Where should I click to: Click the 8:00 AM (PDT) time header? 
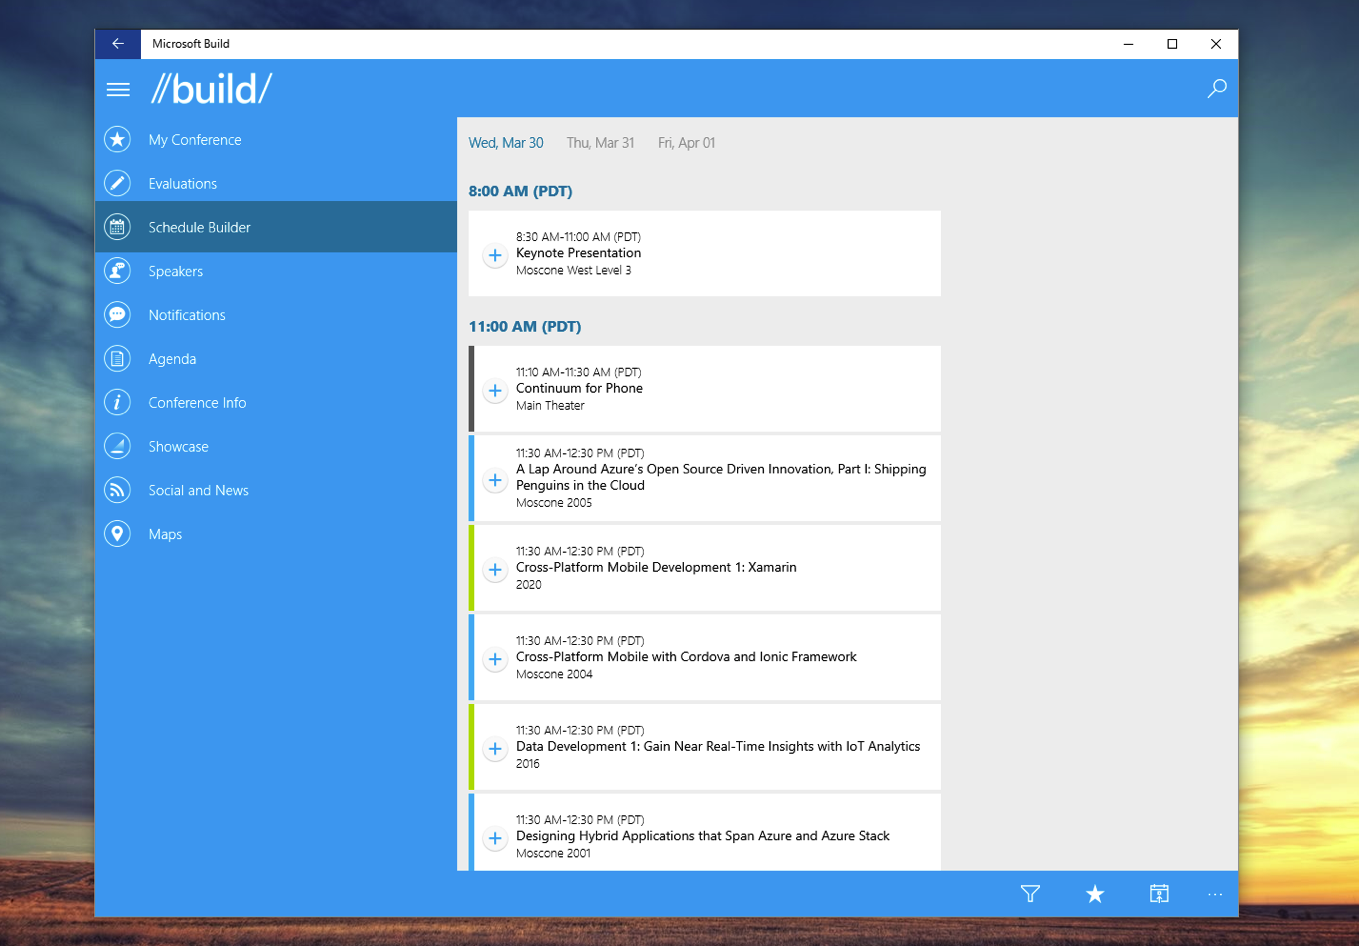click(520, 191)
